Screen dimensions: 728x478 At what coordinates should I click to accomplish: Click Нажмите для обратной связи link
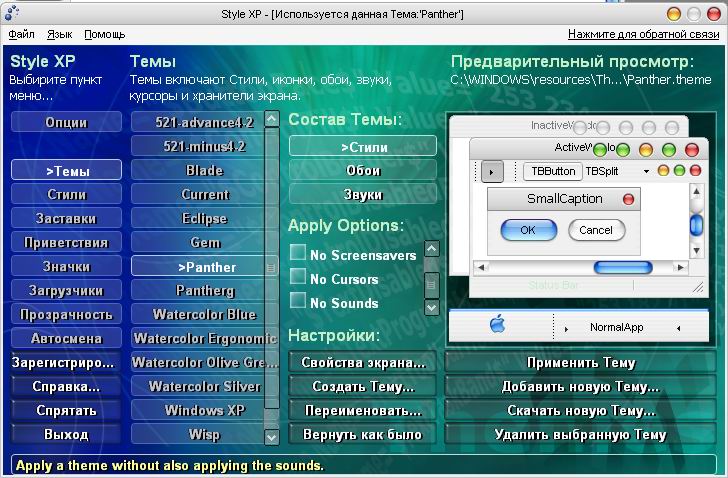point(643,34)
